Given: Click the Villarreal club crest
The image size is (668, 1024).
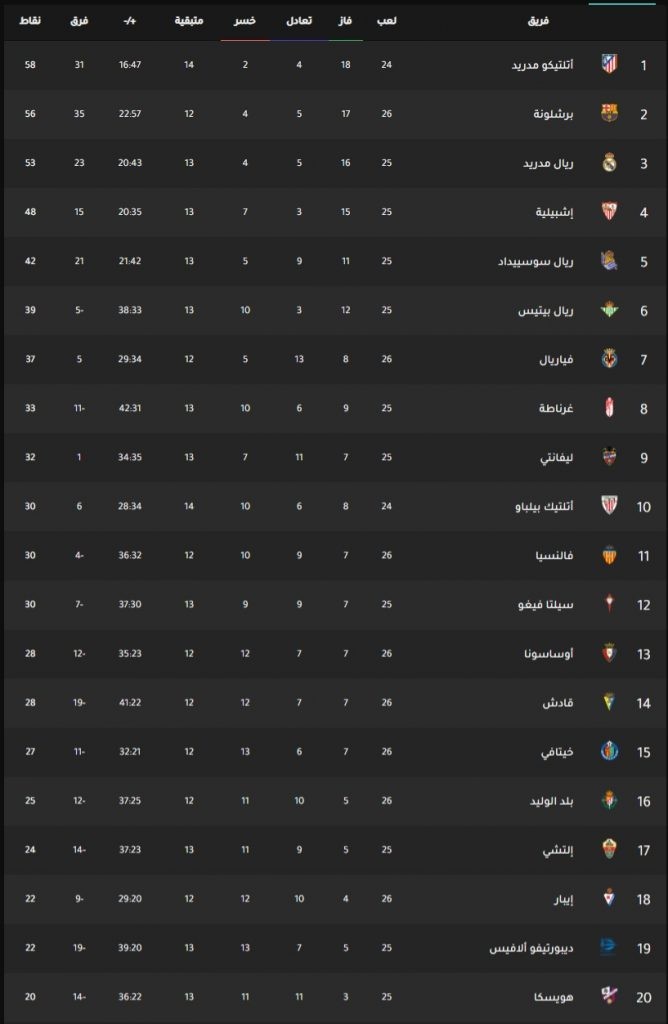Looking at the screenshot, I should (609, 359).
